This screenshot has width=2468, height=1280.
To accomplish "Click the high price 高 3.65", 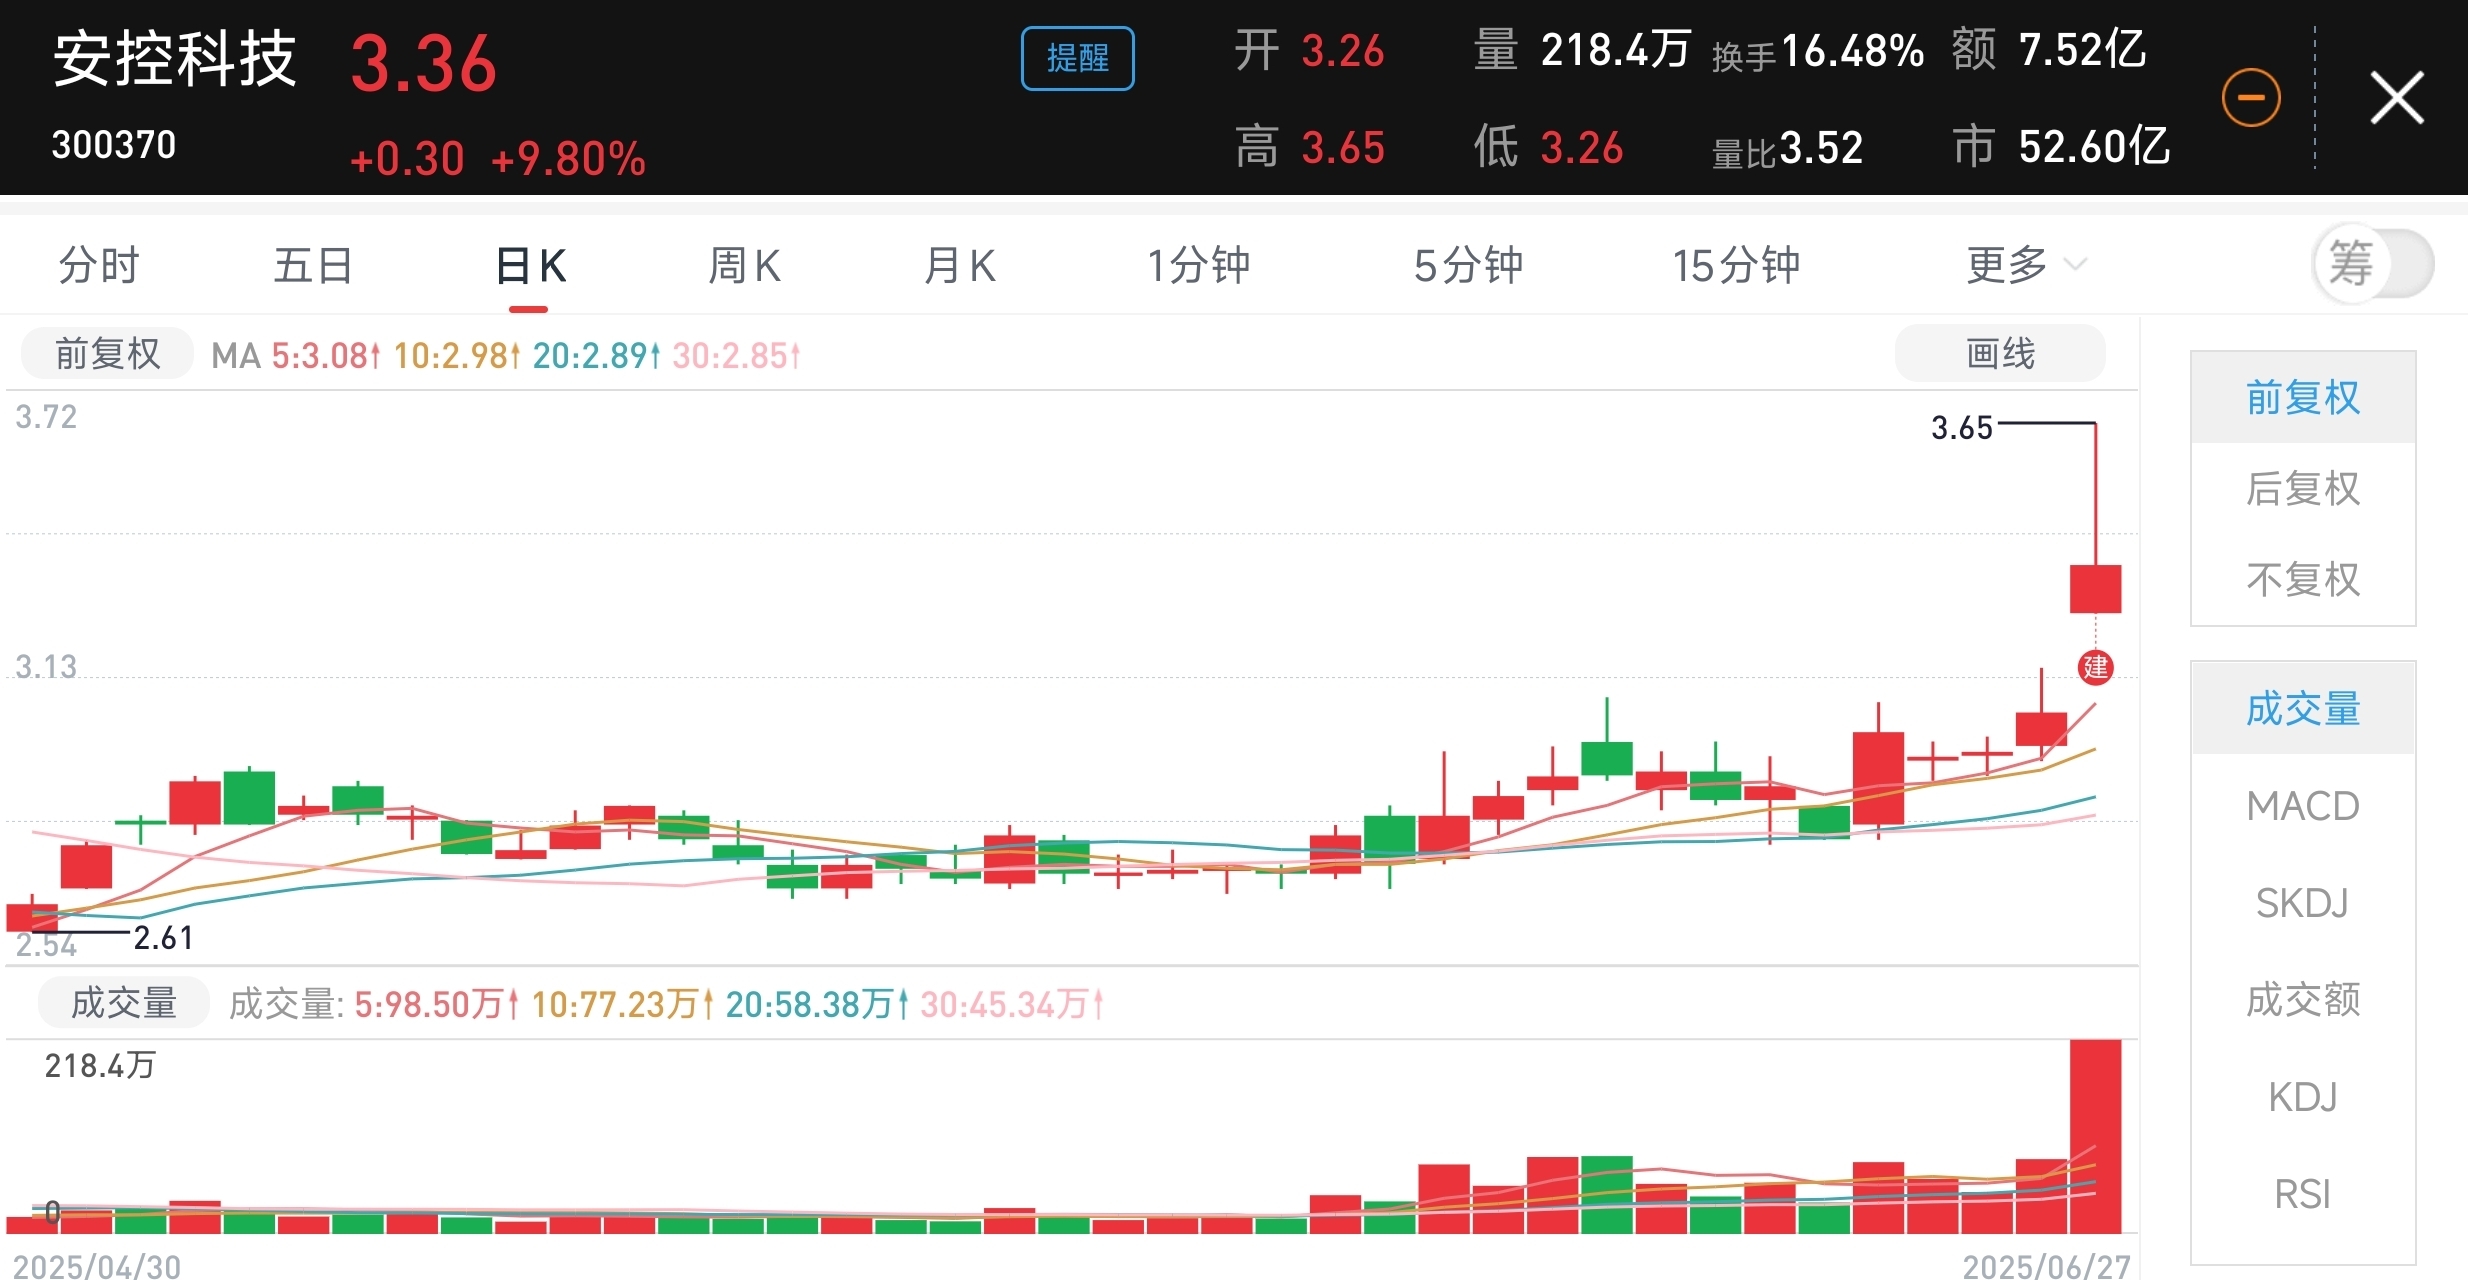I will (1309, 147).
